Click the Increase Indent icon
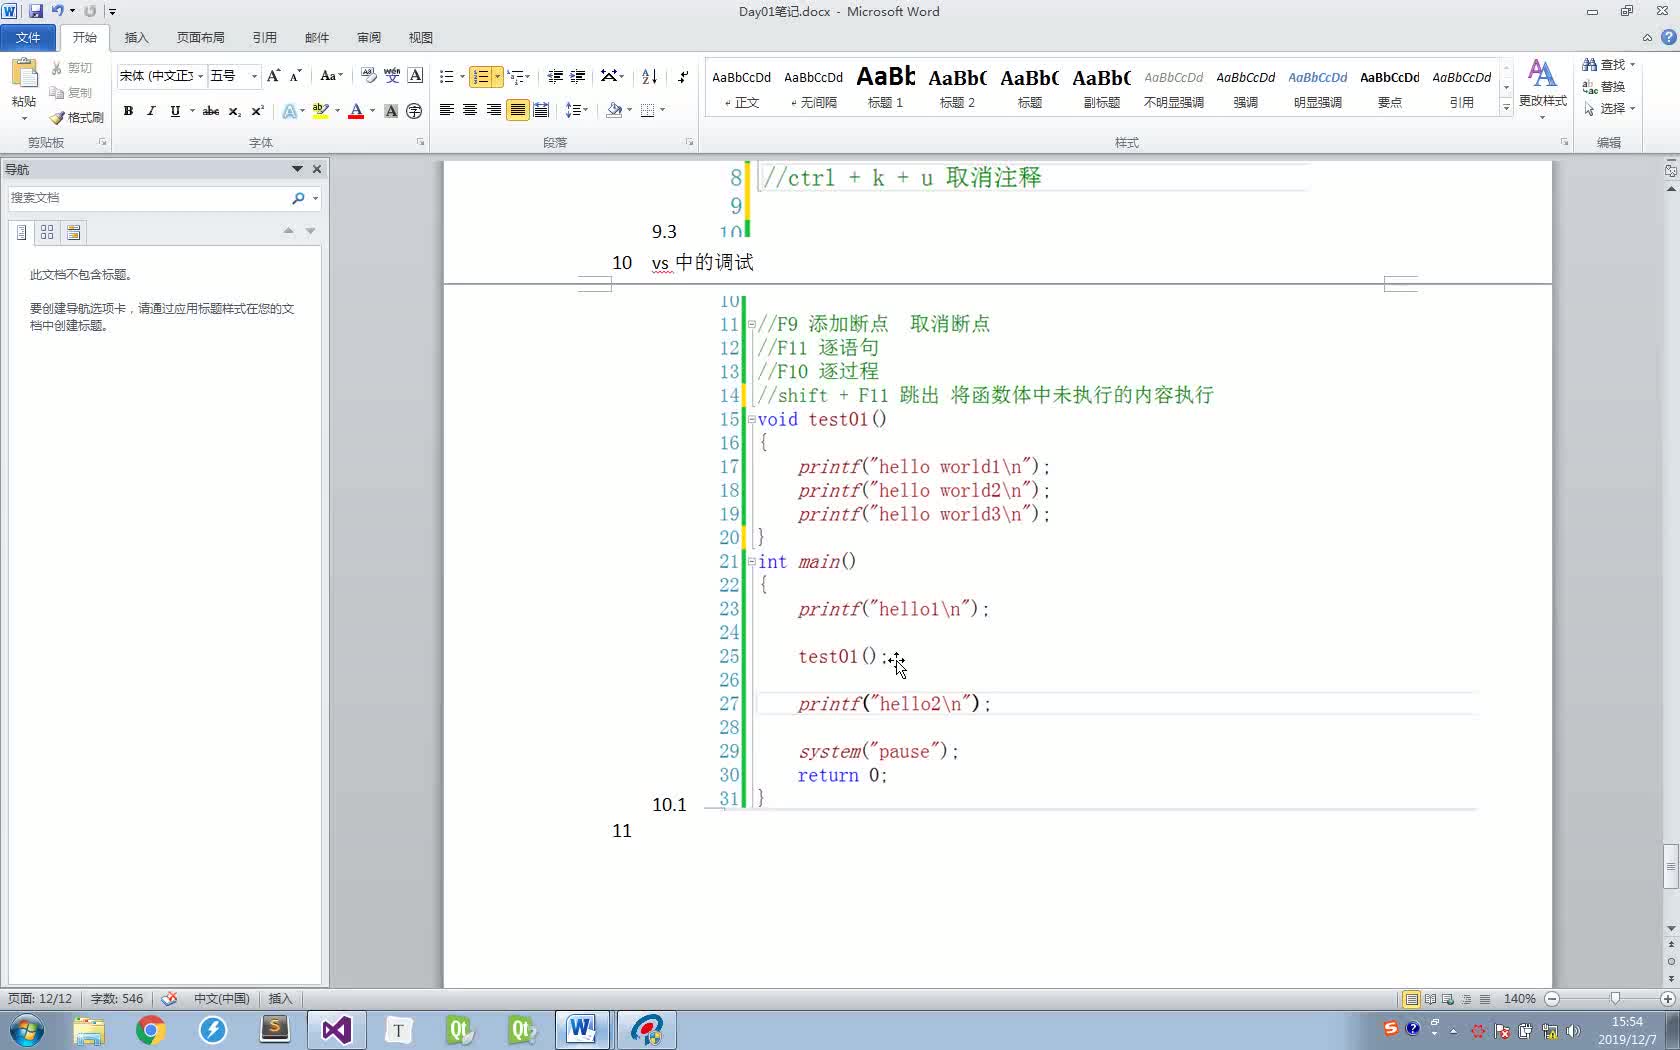 (577, 76)
